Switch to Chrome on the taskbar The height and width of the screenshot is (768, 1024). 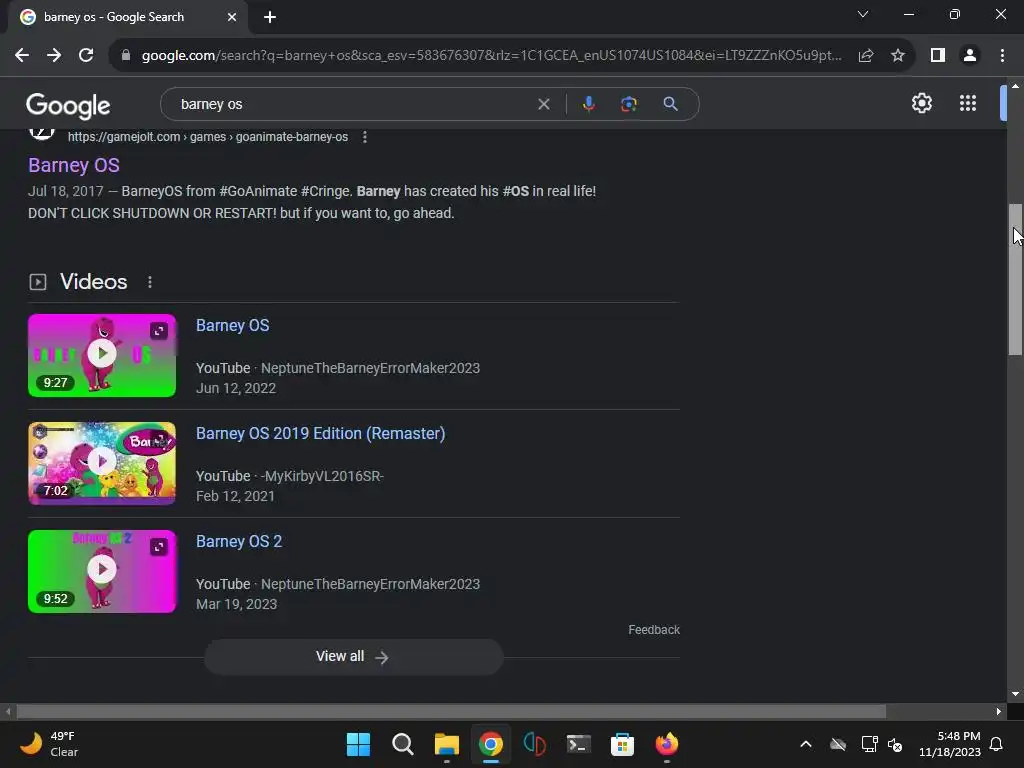tap(490, 744)
